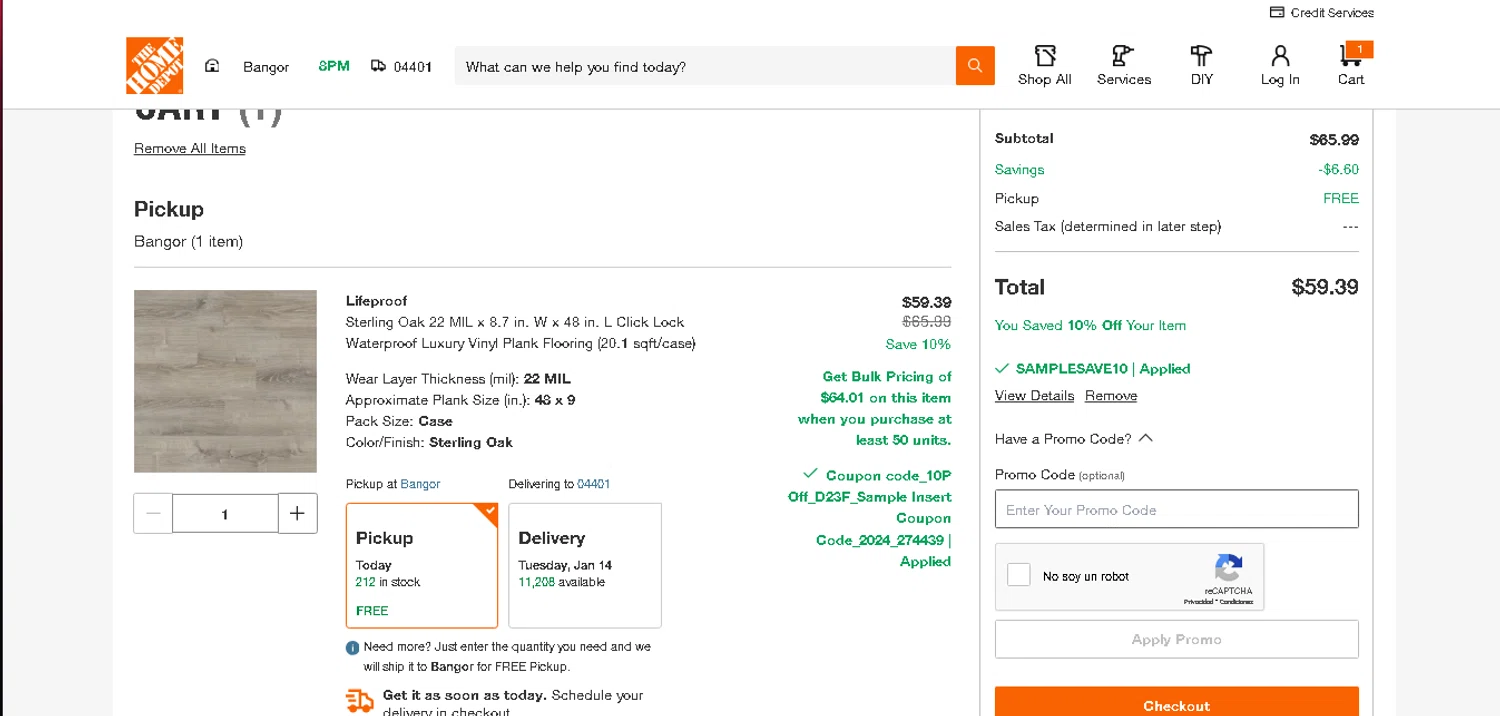
Task: Click the info icon beside Need more
Action: point(353,648)
